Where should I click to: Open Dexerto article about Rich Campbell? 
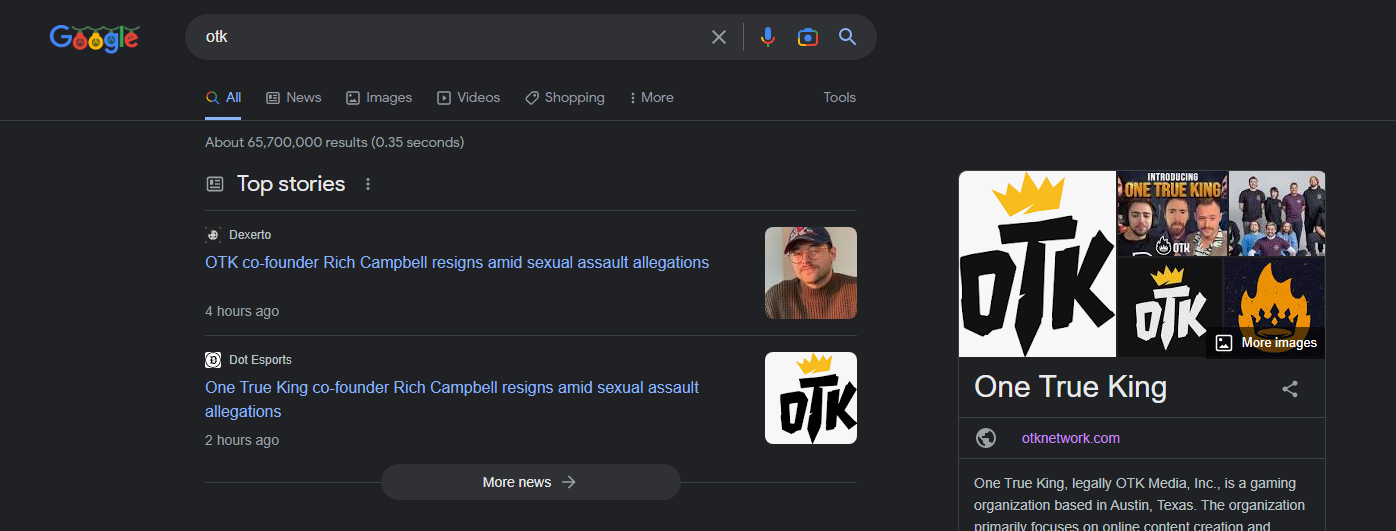pos(457,262)
